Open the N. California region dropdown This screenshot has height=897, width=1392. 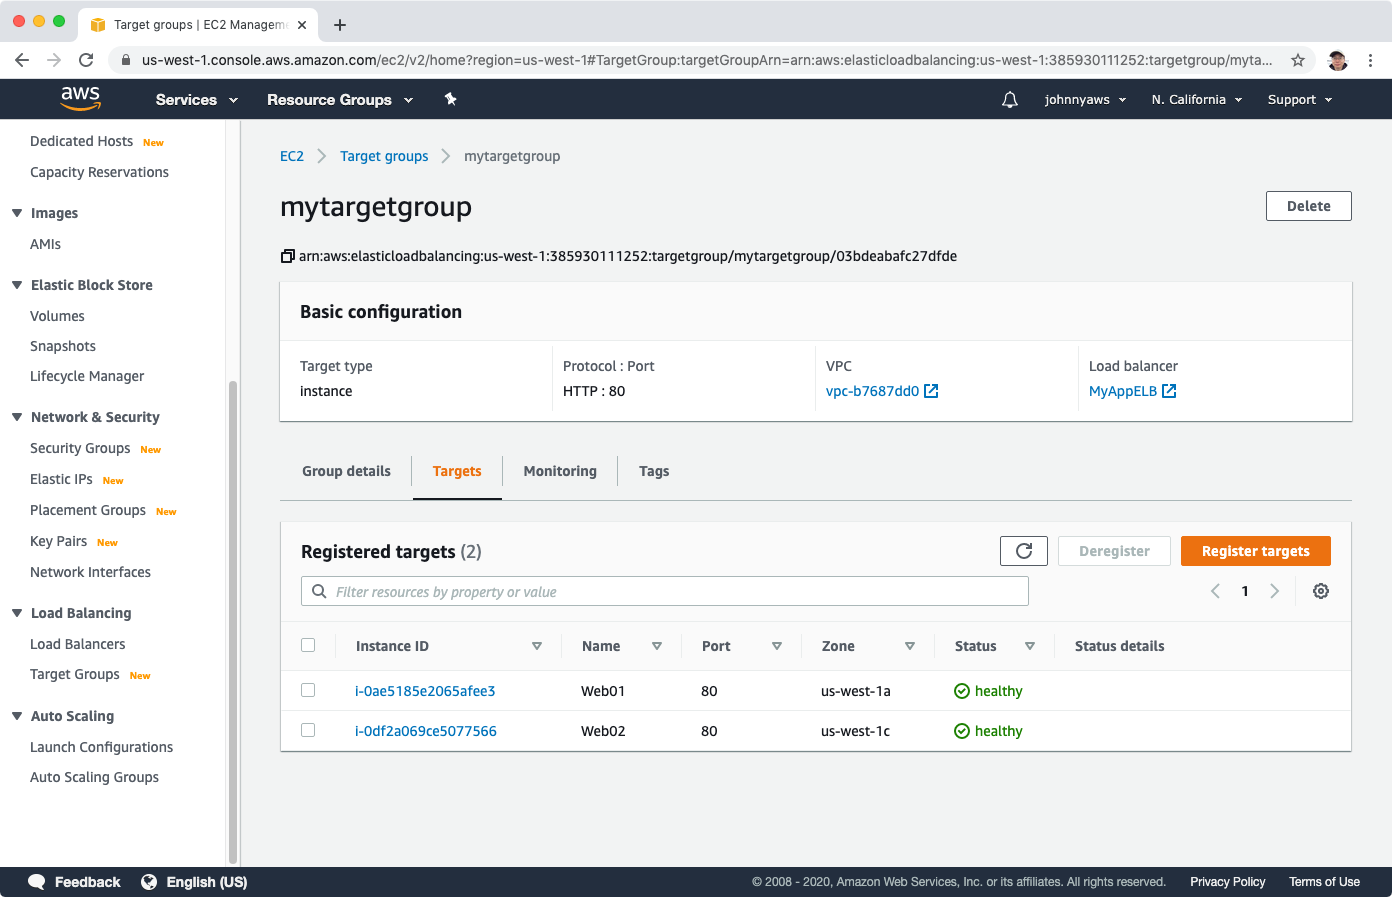click(x=1197, y=100)
